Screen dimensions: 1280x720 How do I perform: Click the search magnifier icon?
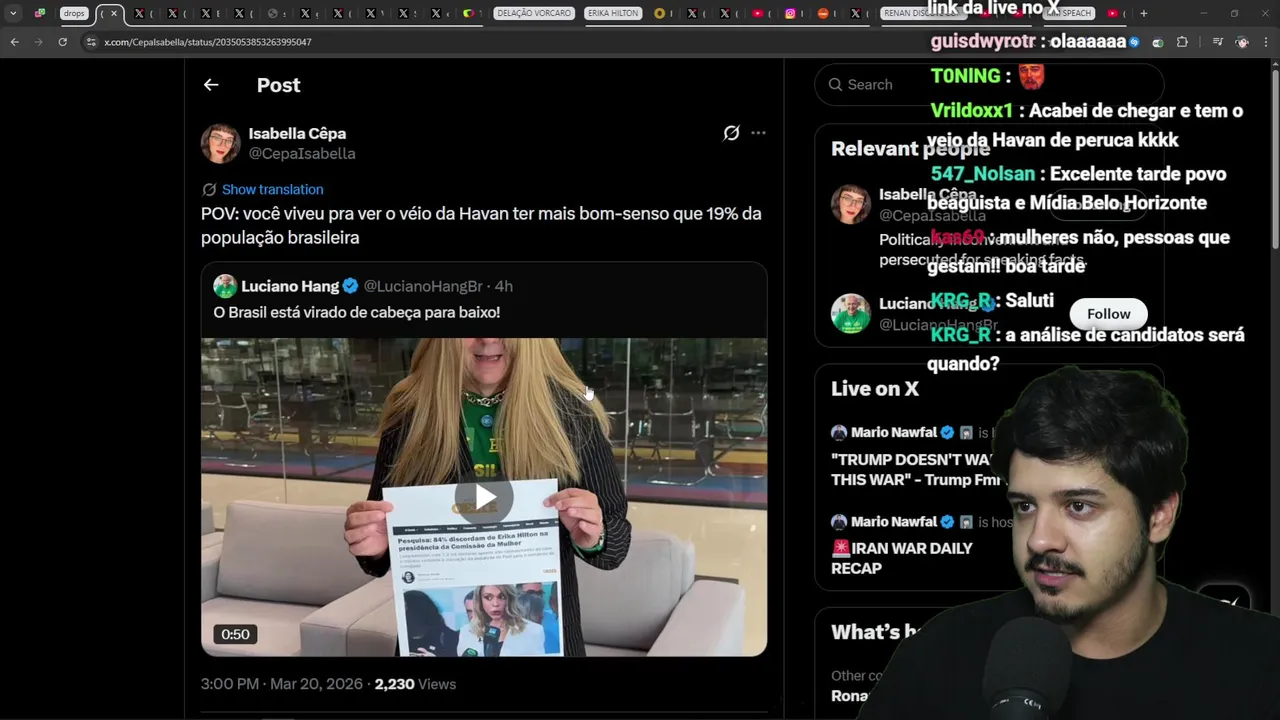(835, 85)
